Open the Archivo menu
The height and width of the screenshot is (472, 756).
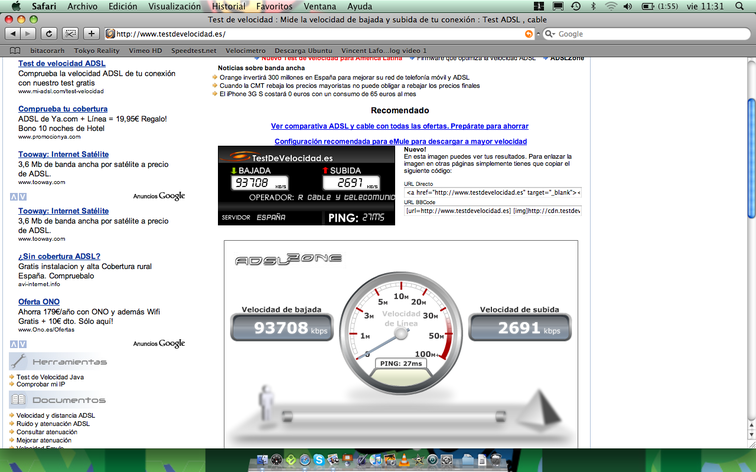point(82,6)
